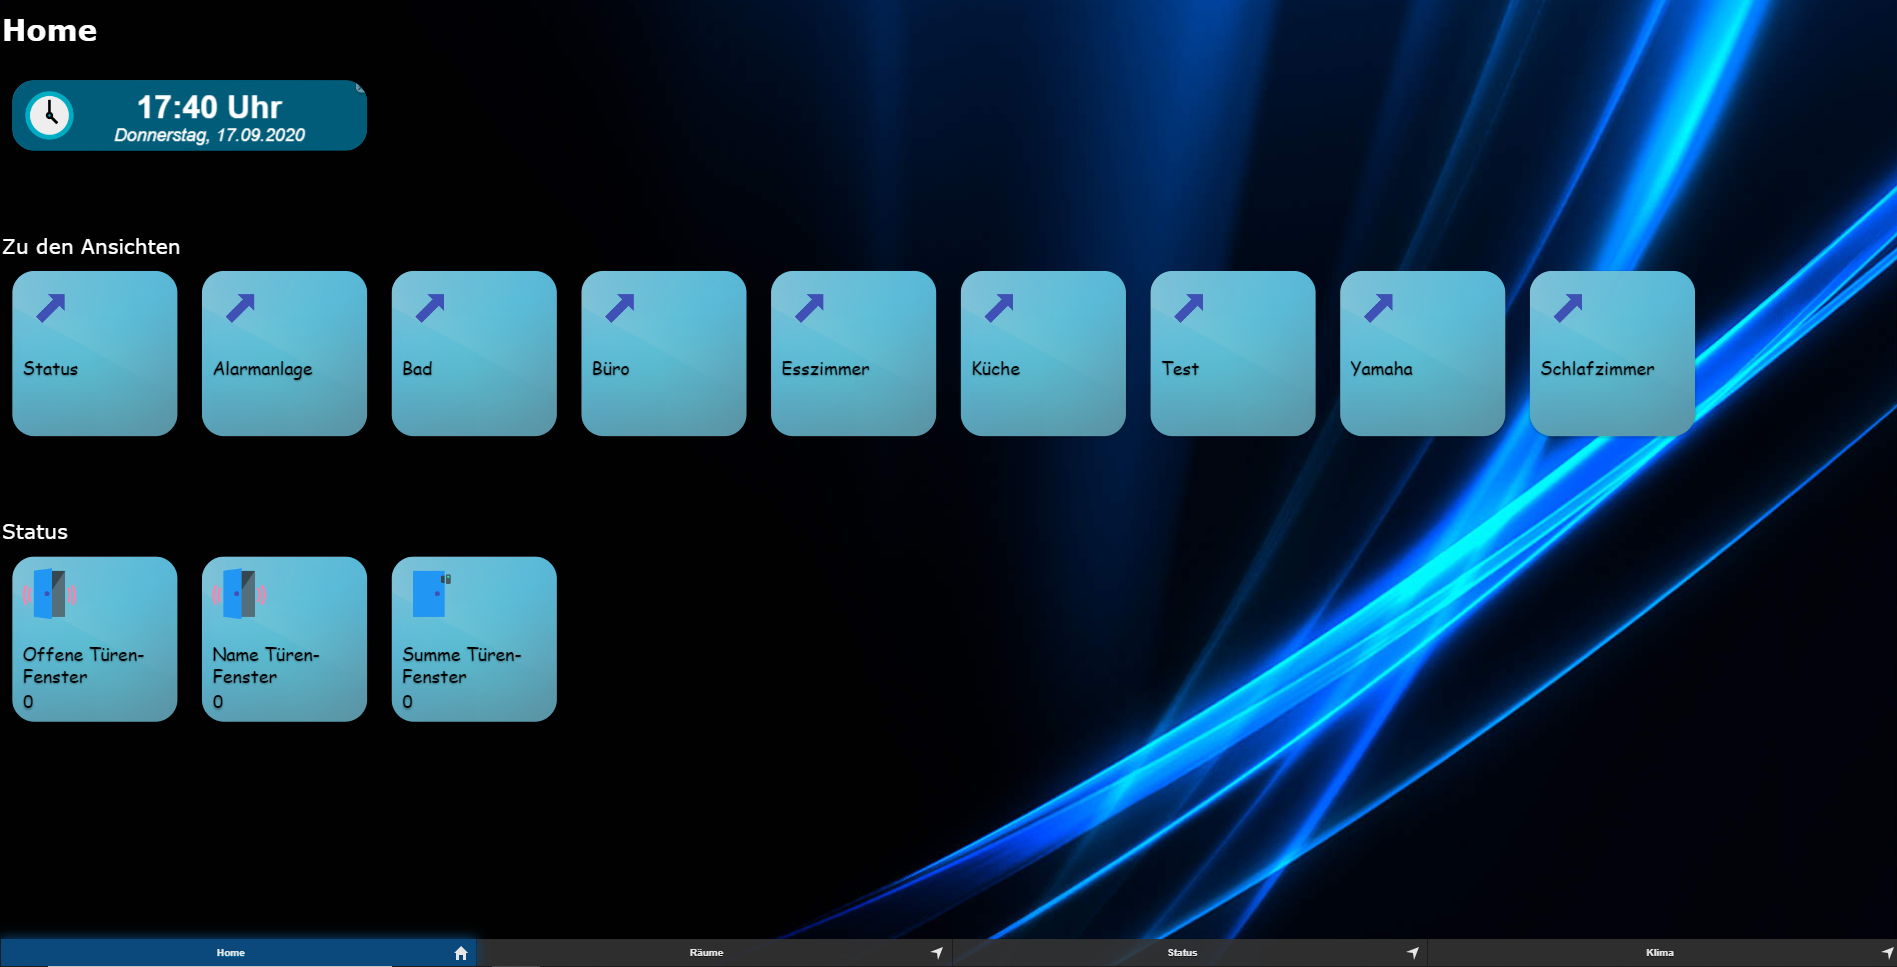Click the Summe Türen-Fenster label
The height and width of the screenshot is (967, 1897).
[x=462, y=666]
